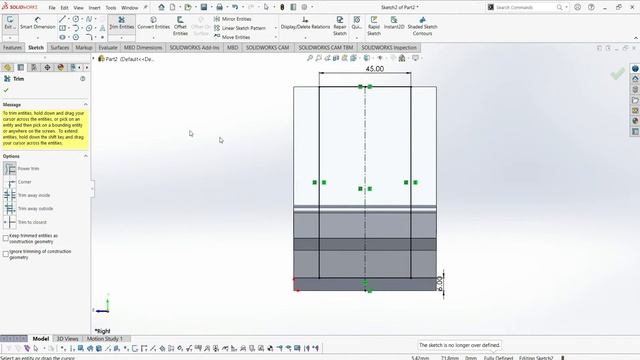This screenshot has width=640, height=360.
Task: Collapse the ribbon with the chevron
Action: click(636, 38)
